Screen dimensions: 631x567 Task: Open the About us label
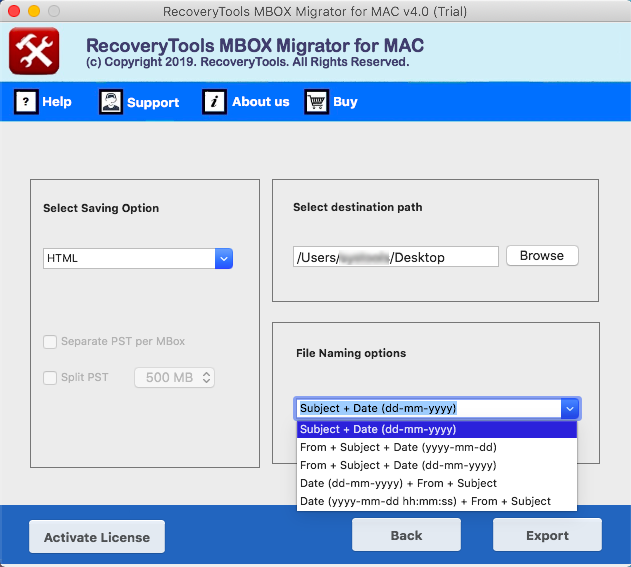point(261,102)
